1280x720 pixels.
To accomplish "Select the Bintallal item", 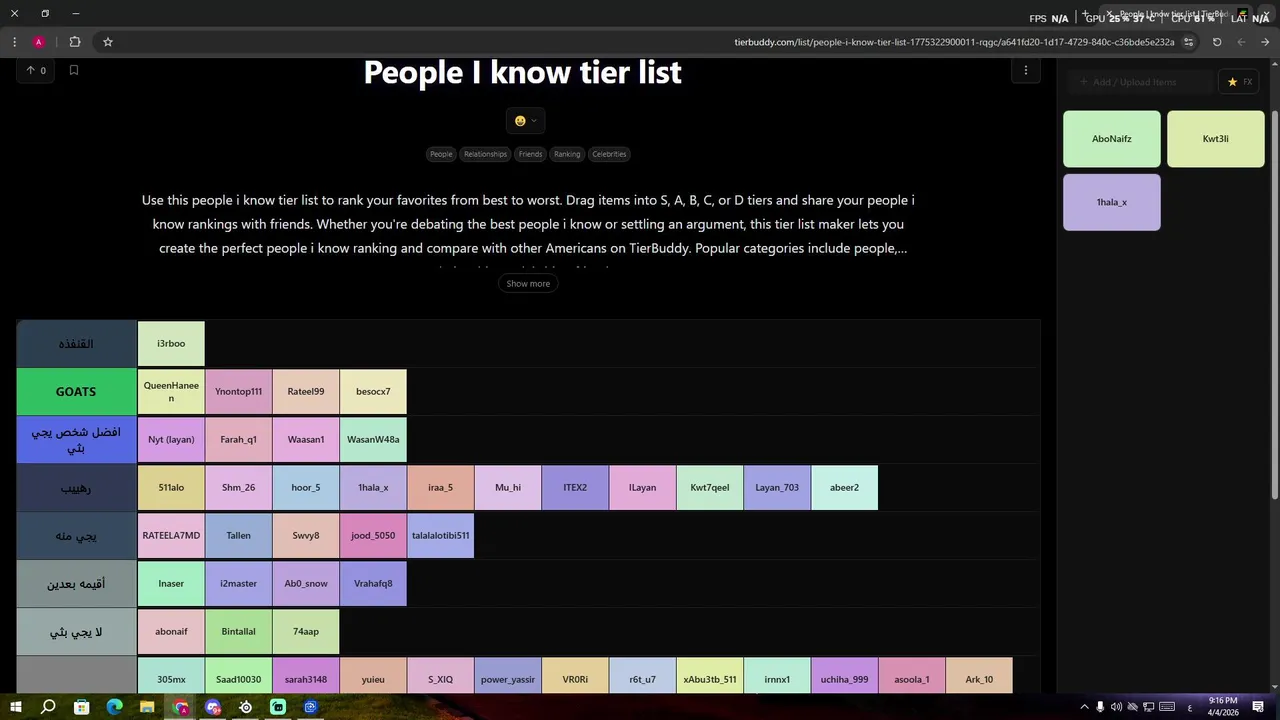I will tap(238, 632).
